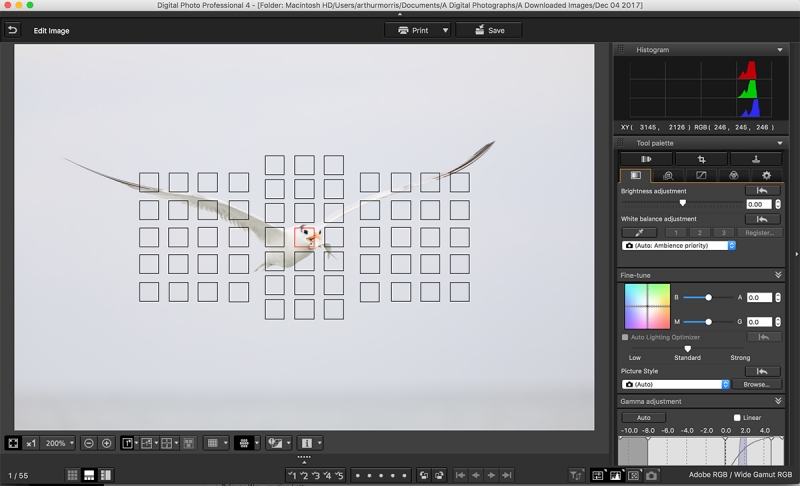Select the white balance eyedropper
The width and height of the screenshot is (800, 486).
pos(639,233)
